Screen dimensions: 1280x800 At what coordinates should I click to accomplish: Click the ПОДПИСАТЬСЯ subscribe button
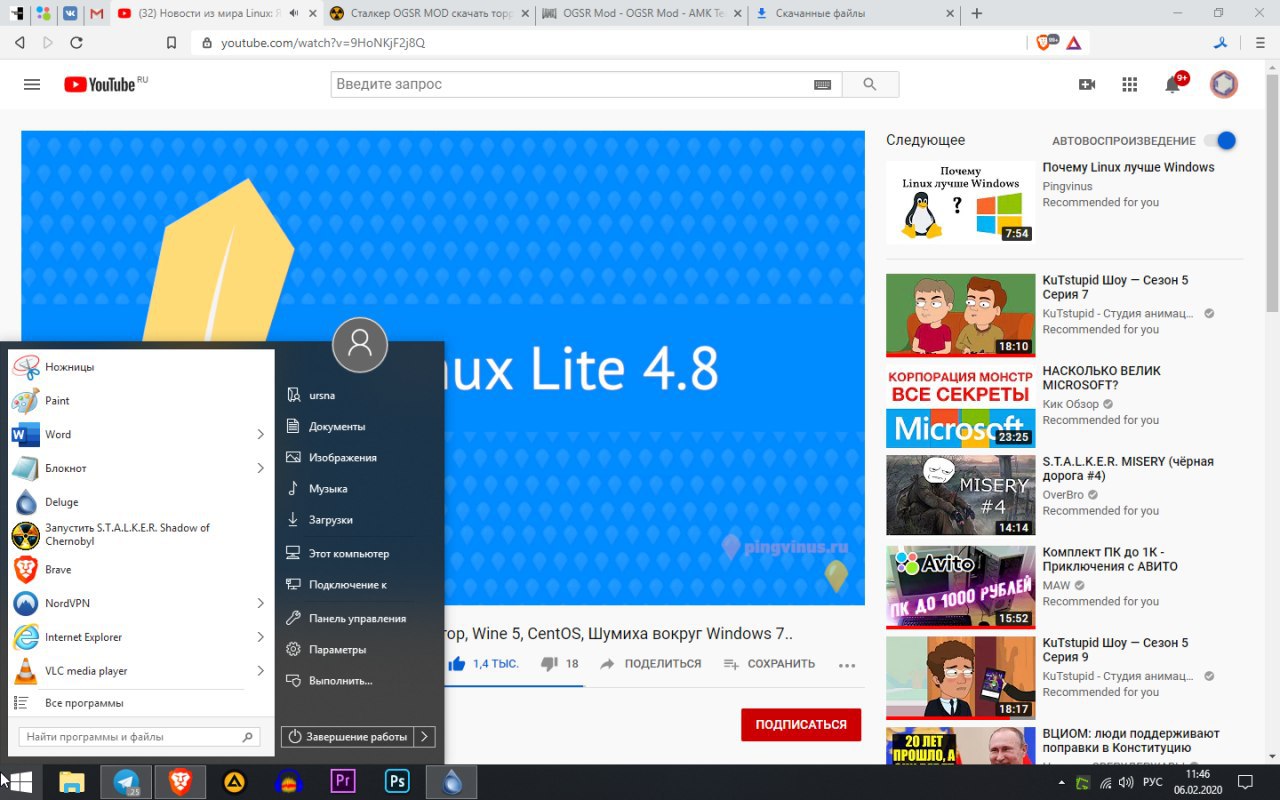point(801,725)
